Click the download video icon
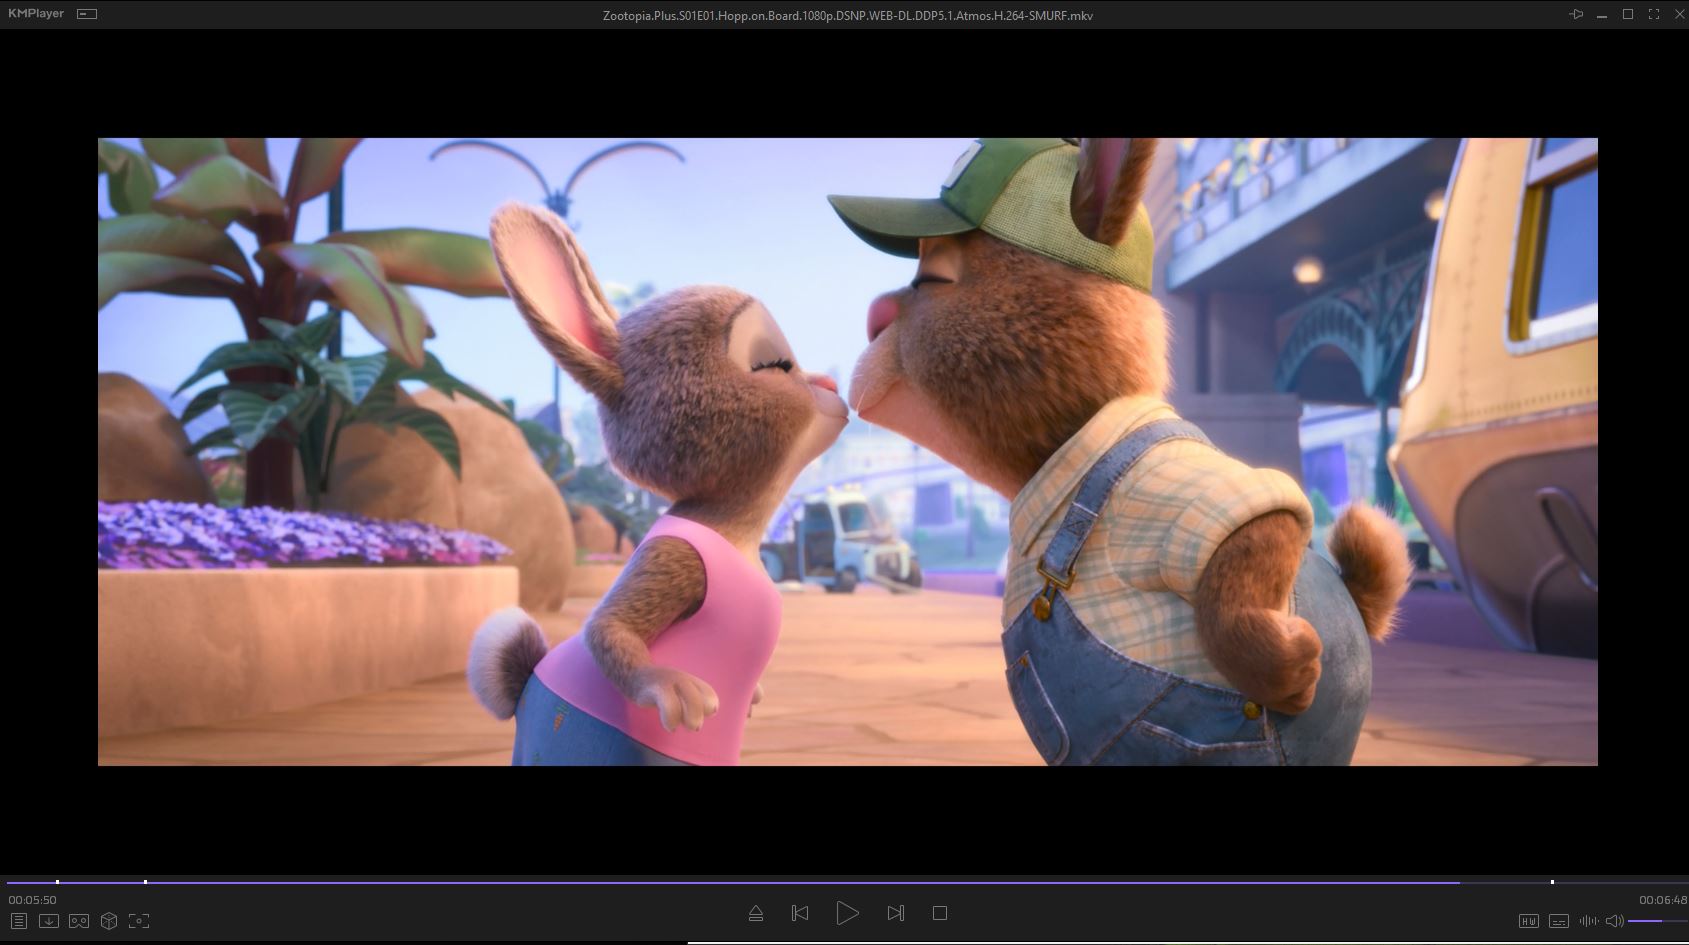 point(48,921)
